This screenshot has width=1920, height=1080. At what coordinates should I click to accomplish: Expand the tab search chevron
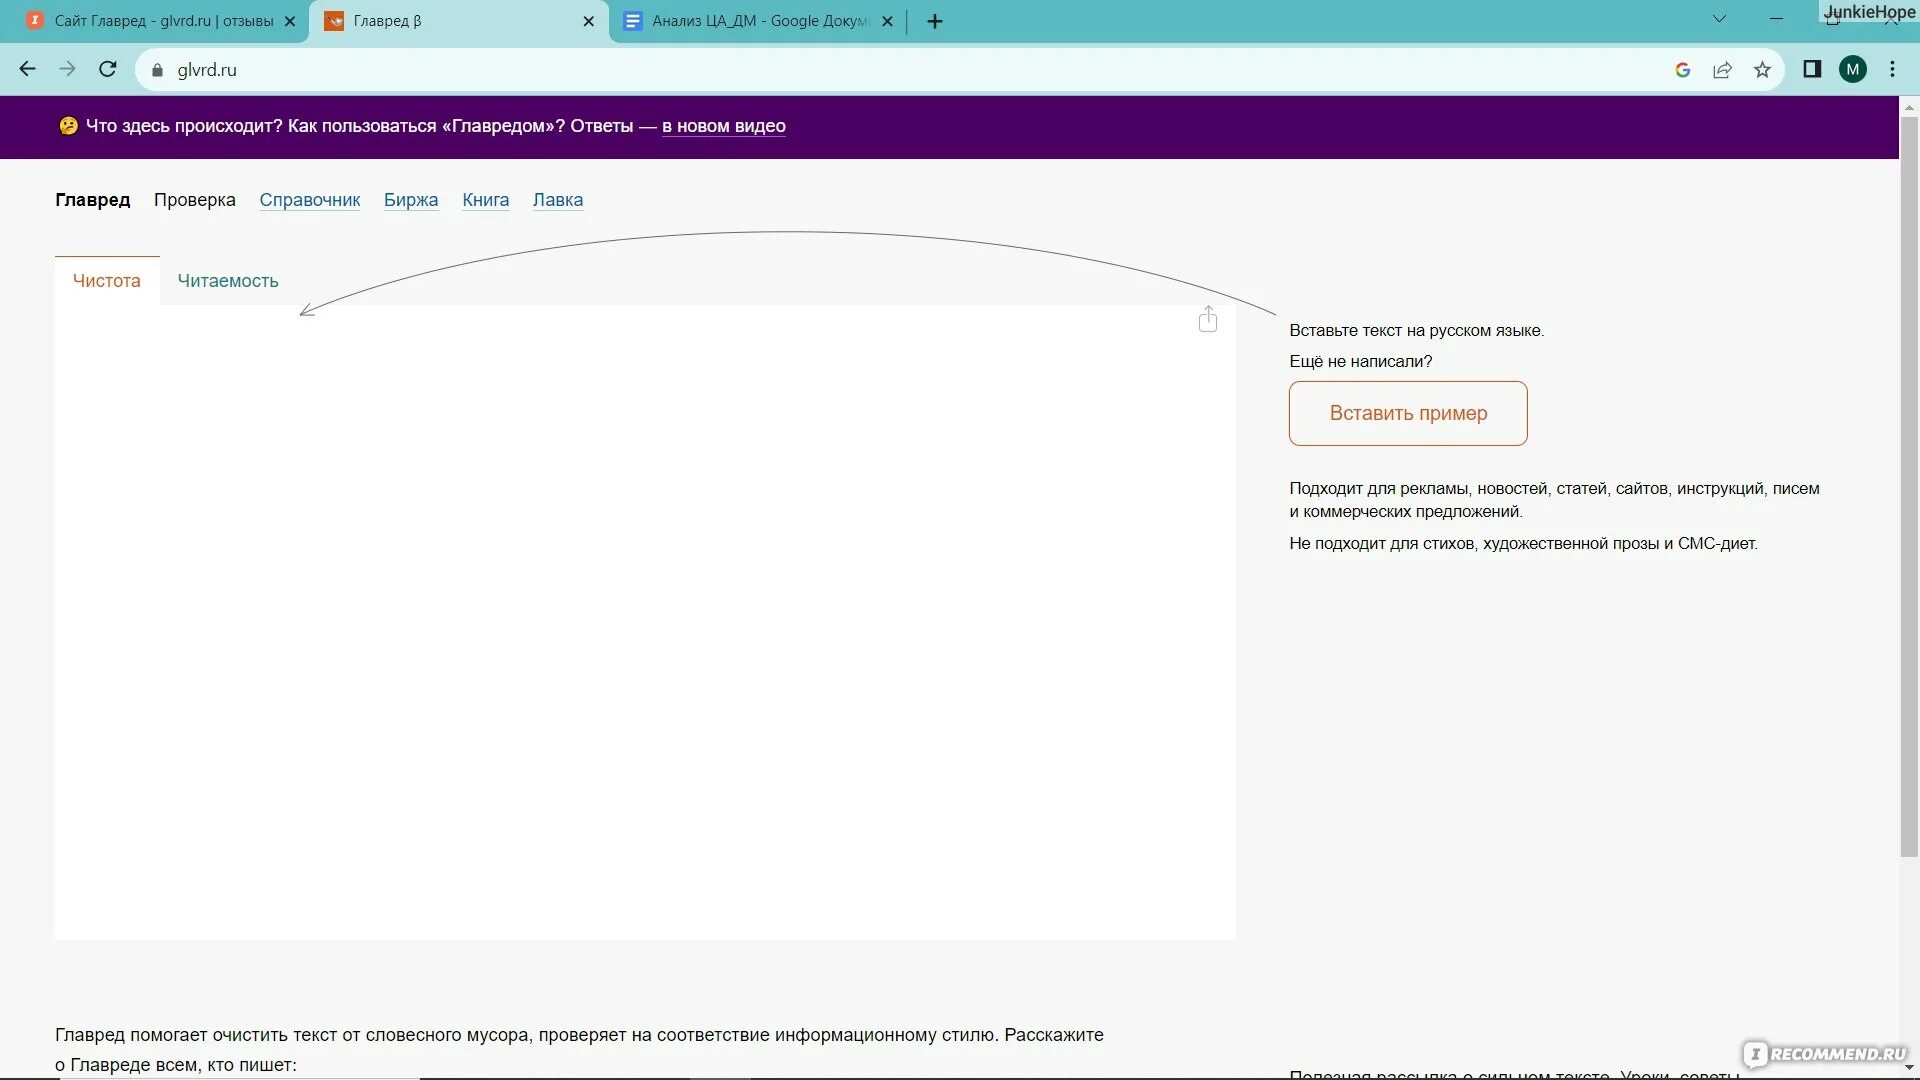click(1720, 19)
